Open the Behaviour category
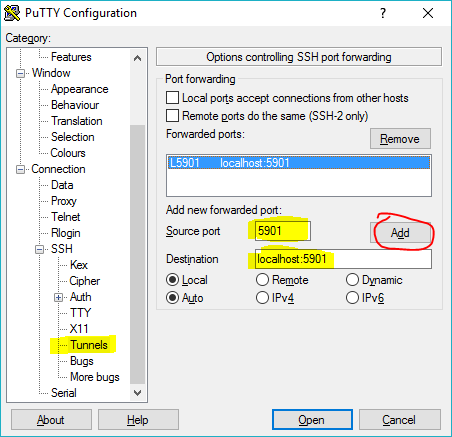This screenshot has height=437, width=452. (x=75, y=105)
